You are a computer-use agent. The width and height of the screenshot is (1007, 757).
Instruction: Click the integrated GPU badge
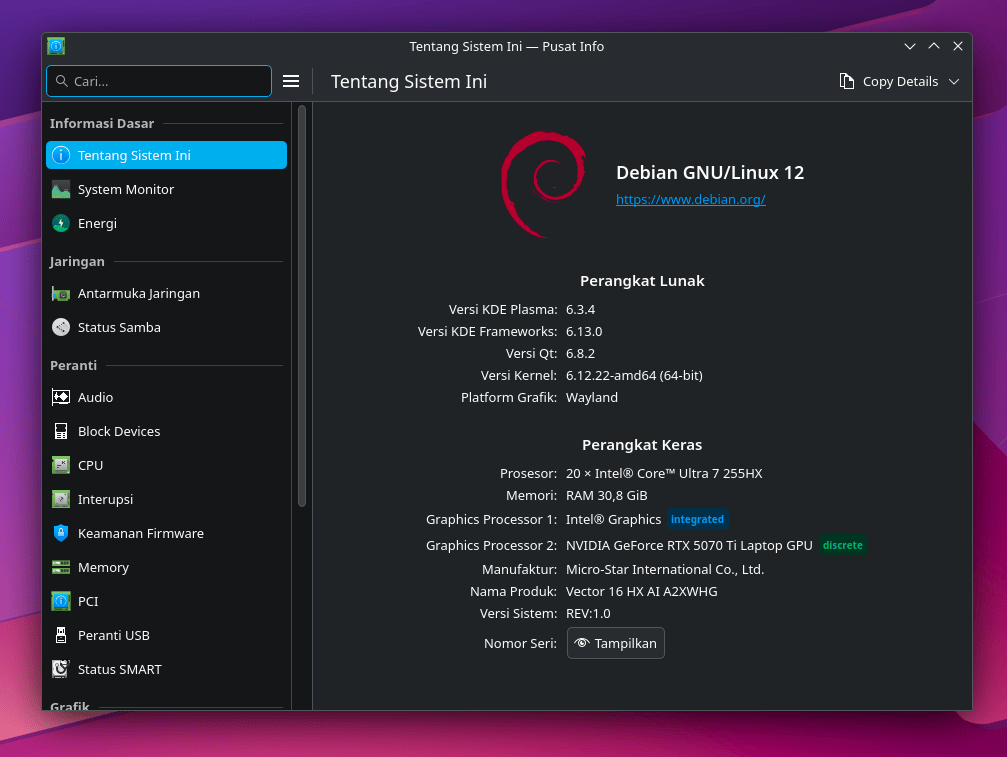[697, 519]
